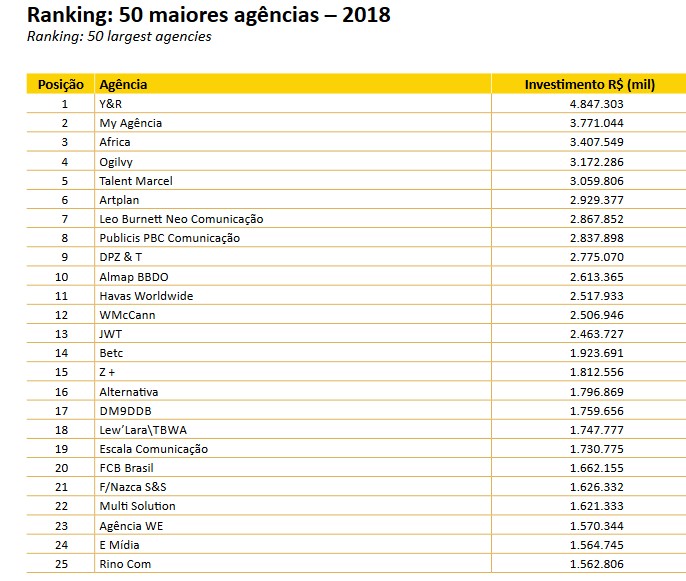Viewport: 686px width, 581px height.
Task: Click the 'Investimento R$ (mil)' column header
Action: pos(589,85)
